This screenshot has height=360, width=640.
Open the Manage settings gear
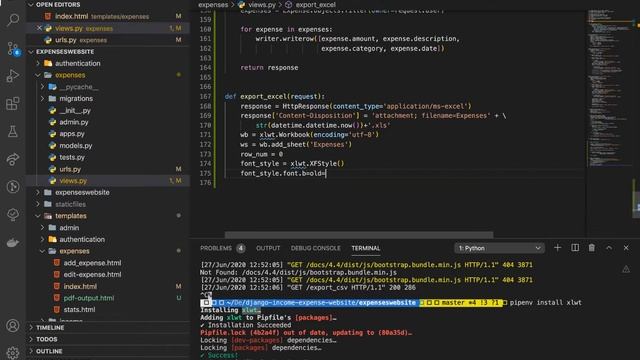13,352
